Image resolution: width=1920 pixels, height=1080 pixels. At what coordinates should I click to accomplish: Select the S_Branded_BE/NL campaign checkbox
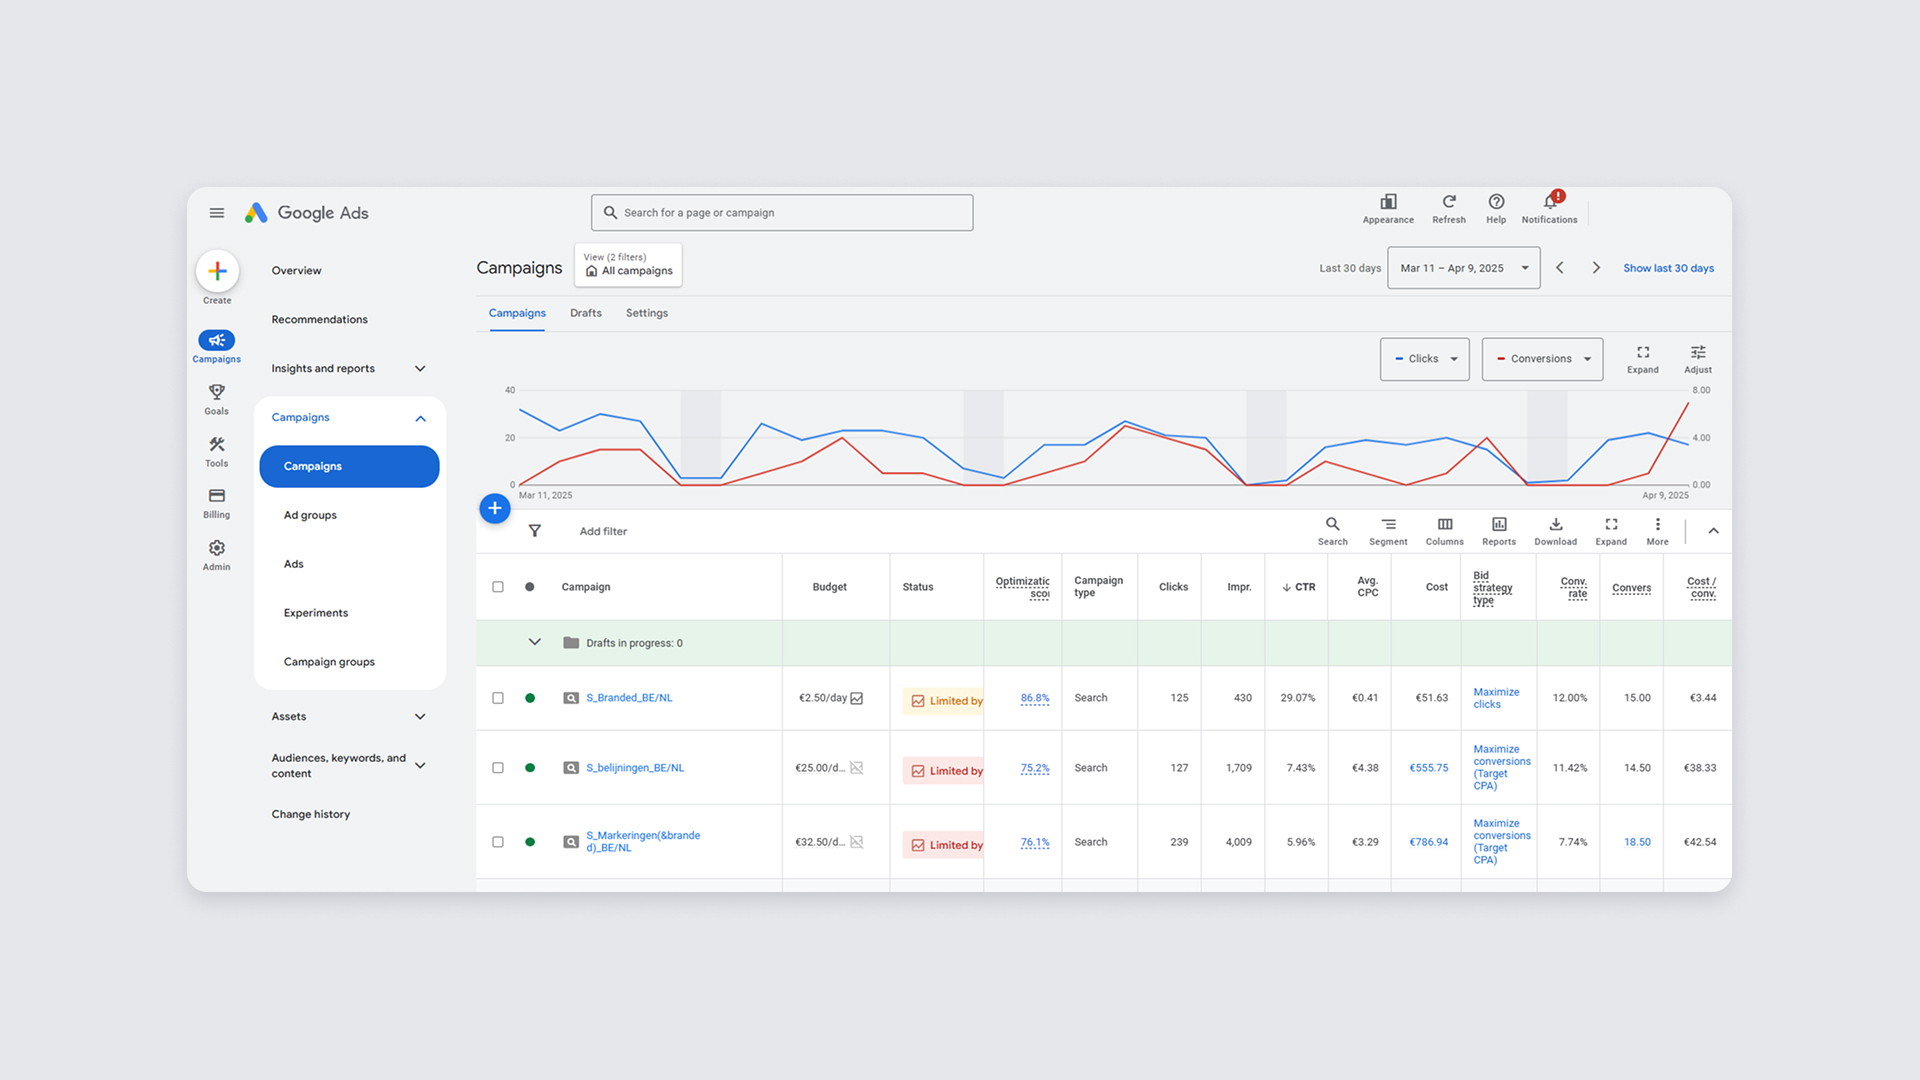pos(497,698)
